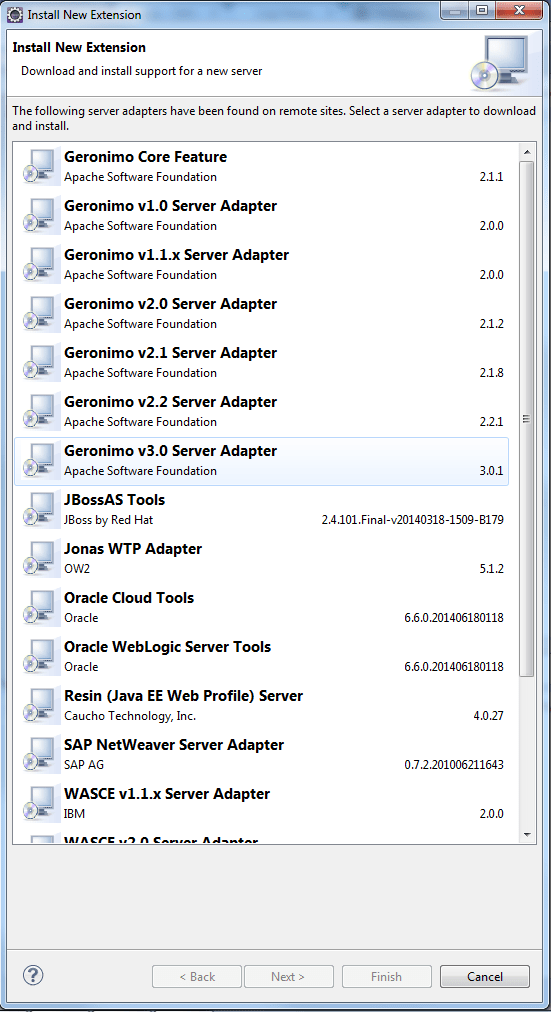Click version 2.1.1 of Geronimo Core Feature
The width and height of the screenshot is (551, 1012).
point(492,177)
